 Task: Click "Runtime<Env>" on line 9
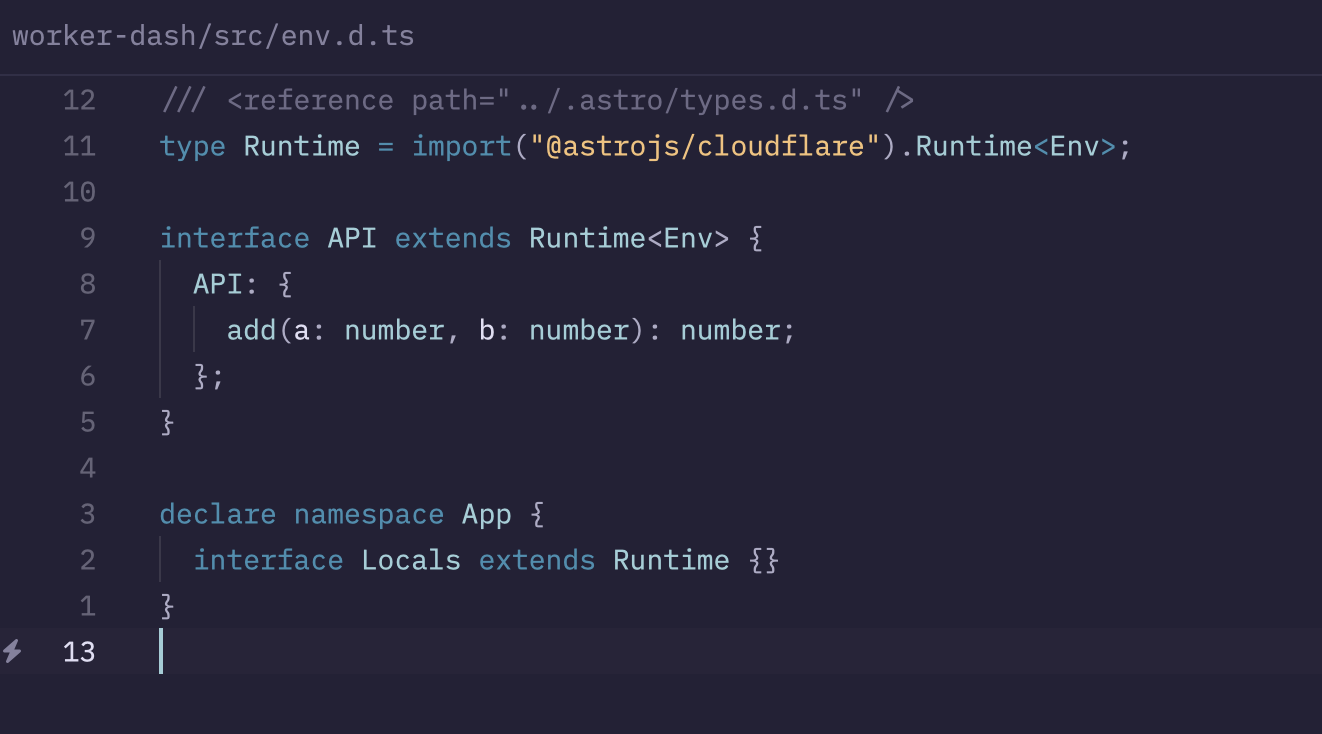tap(634, 238)
